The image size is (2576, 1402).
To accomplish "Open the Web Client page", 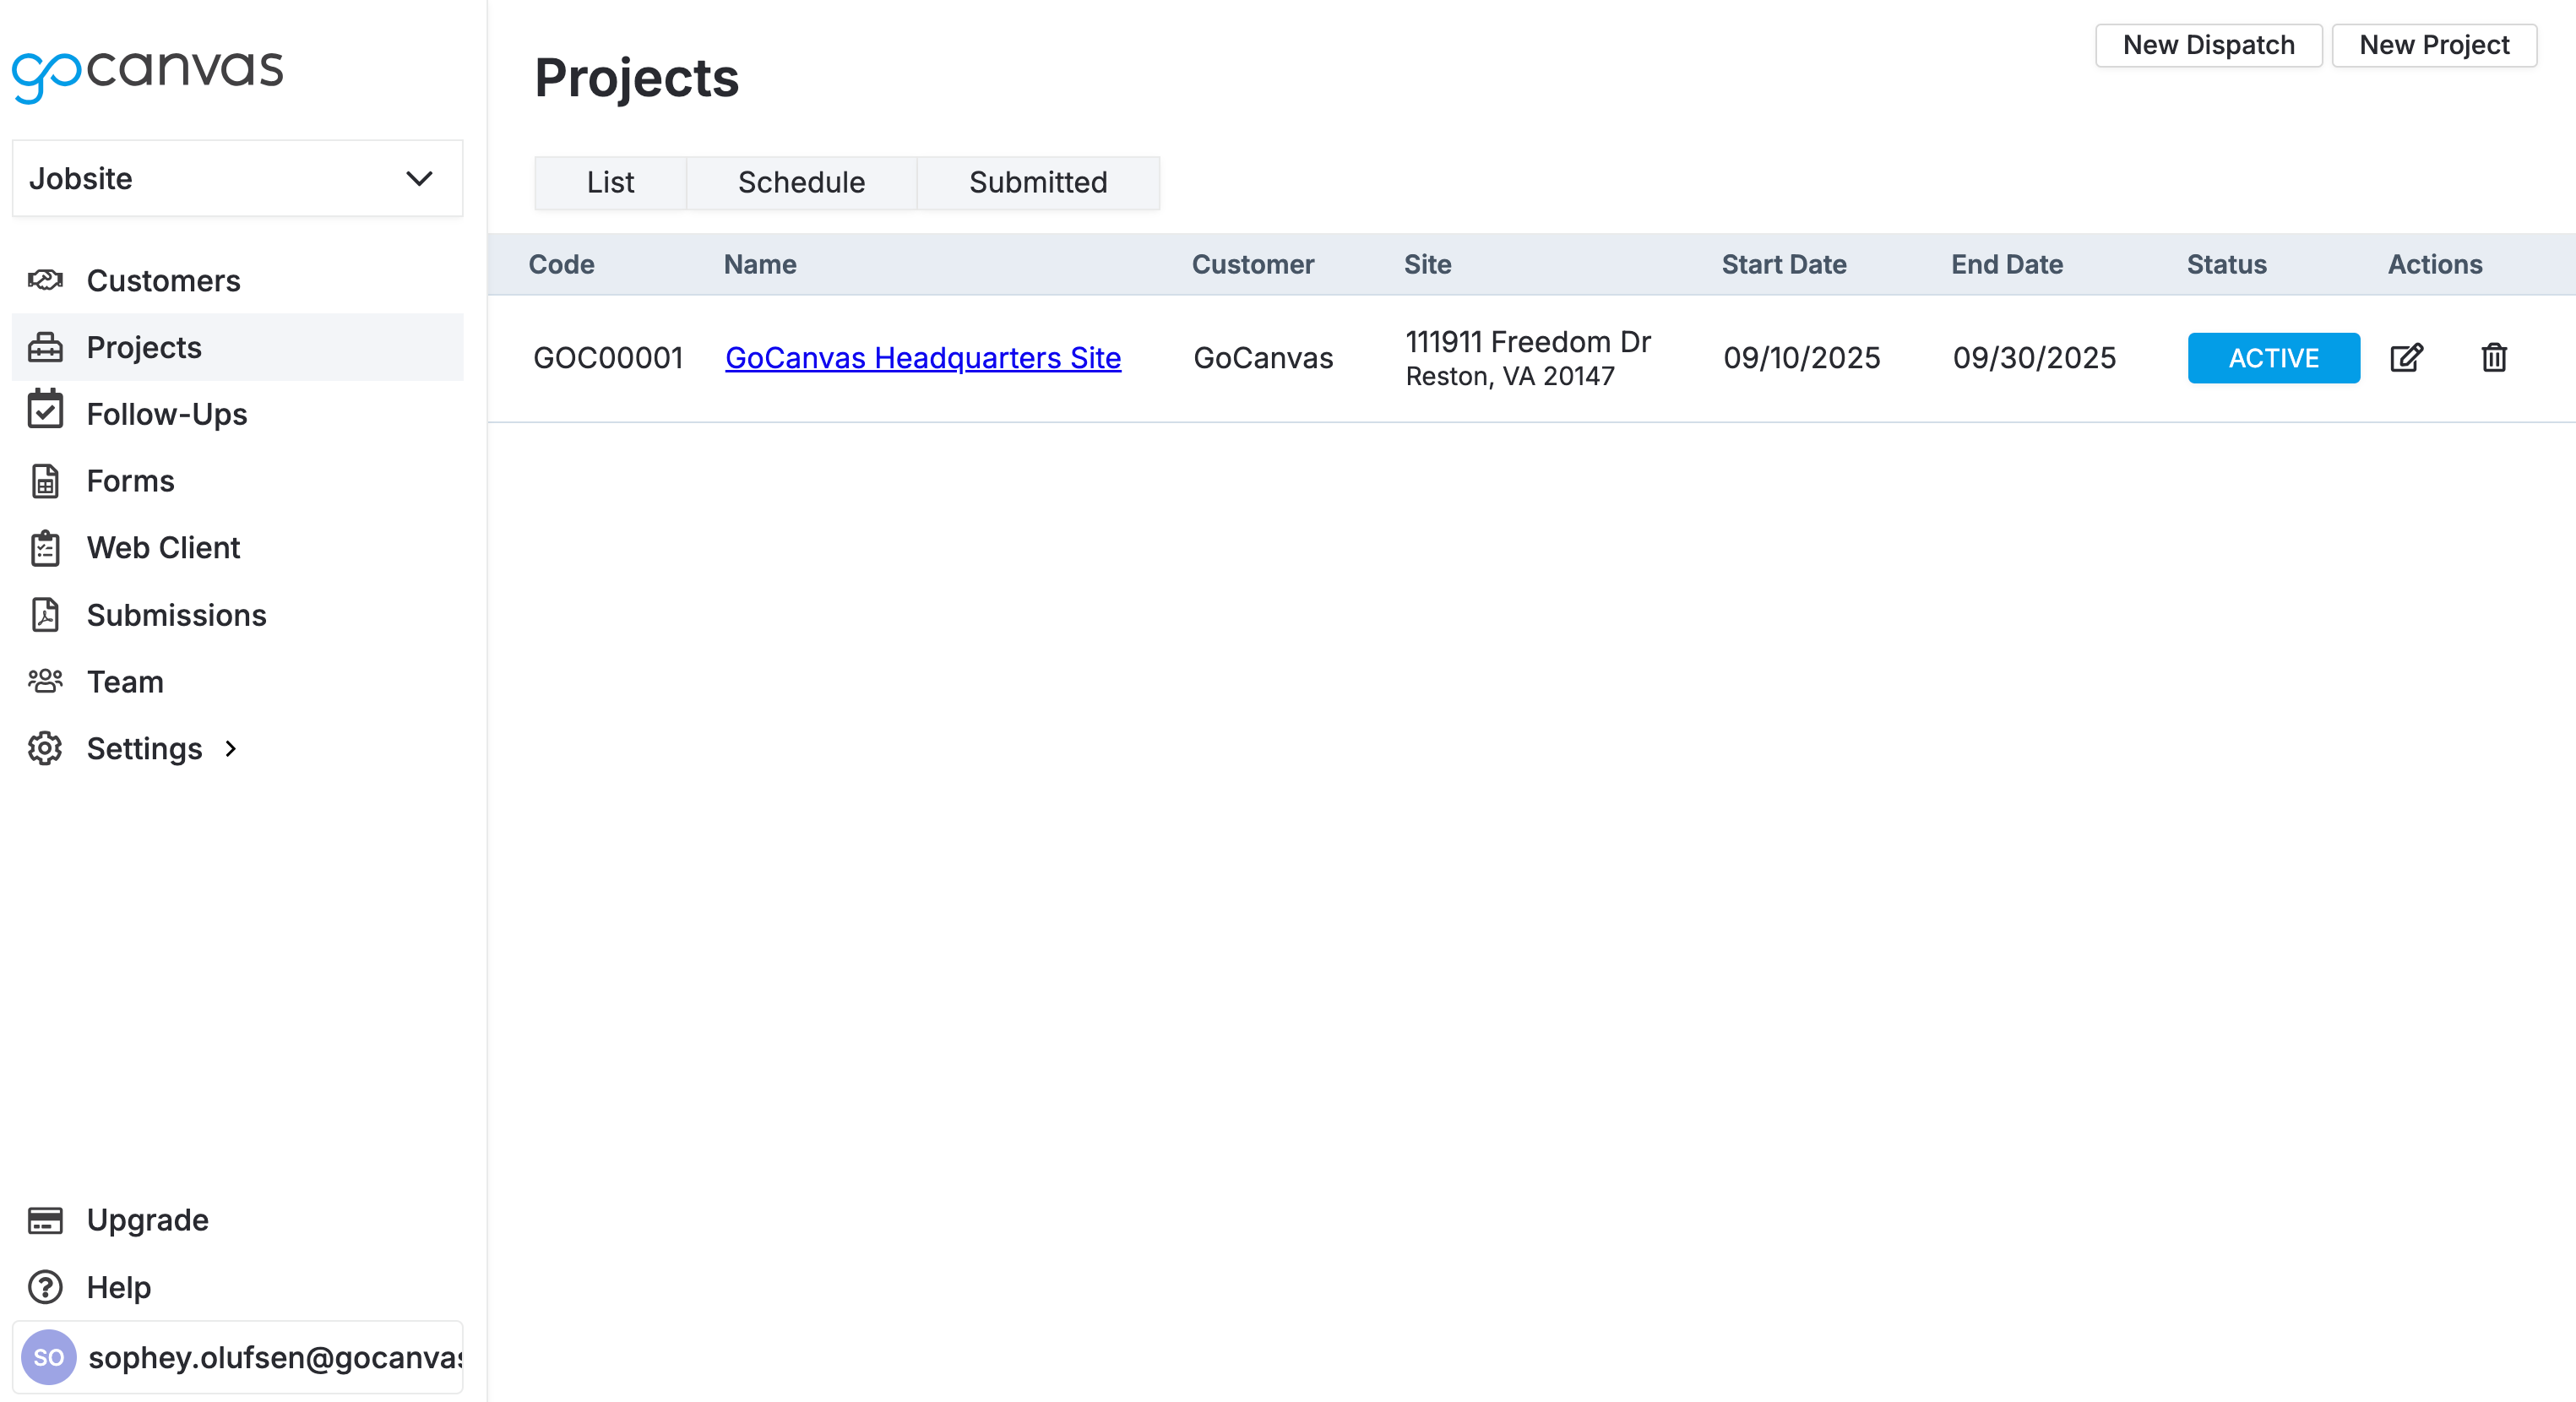I will click(x=237, y=548).
